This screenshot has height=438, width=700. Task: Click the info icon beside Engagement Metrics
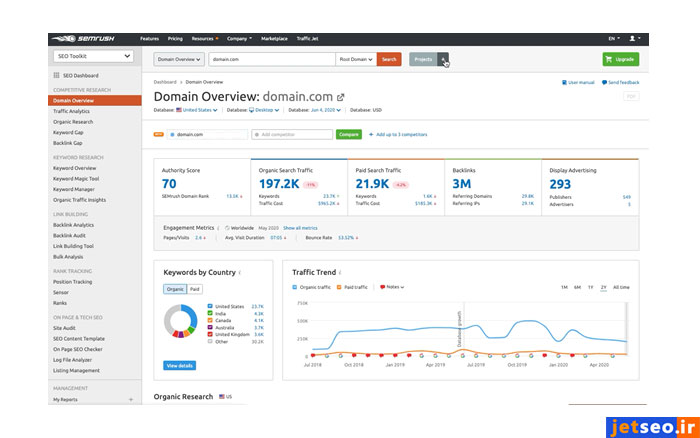click(218, 228)
